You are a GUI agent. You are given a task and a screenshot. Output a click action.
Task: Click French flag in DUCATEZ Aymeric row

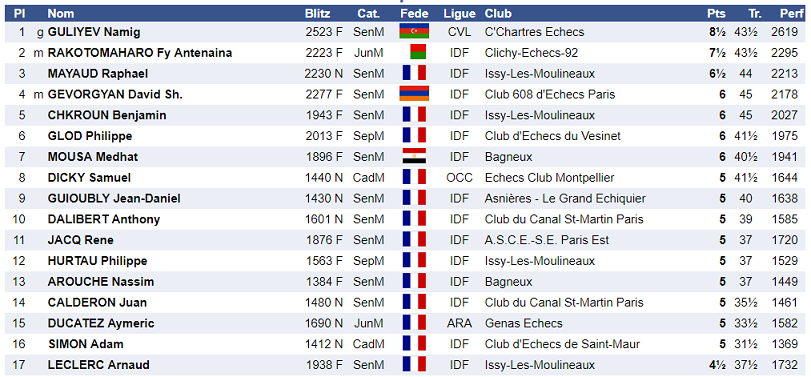pos(414,323)
